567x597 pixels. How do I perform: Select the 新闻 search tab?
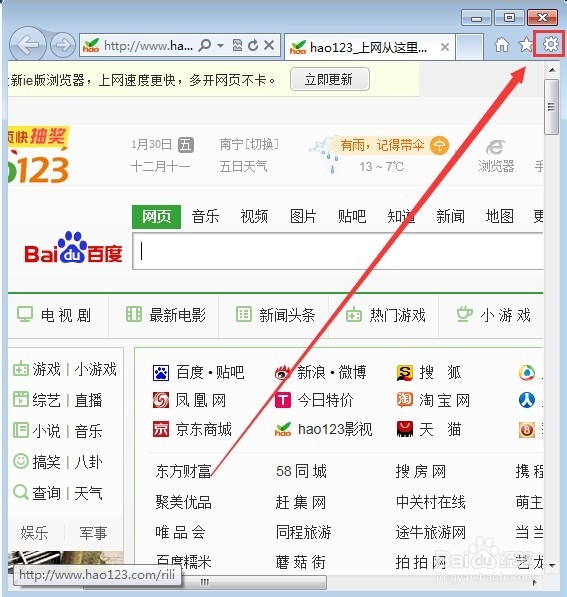click(x=450, y=217)
